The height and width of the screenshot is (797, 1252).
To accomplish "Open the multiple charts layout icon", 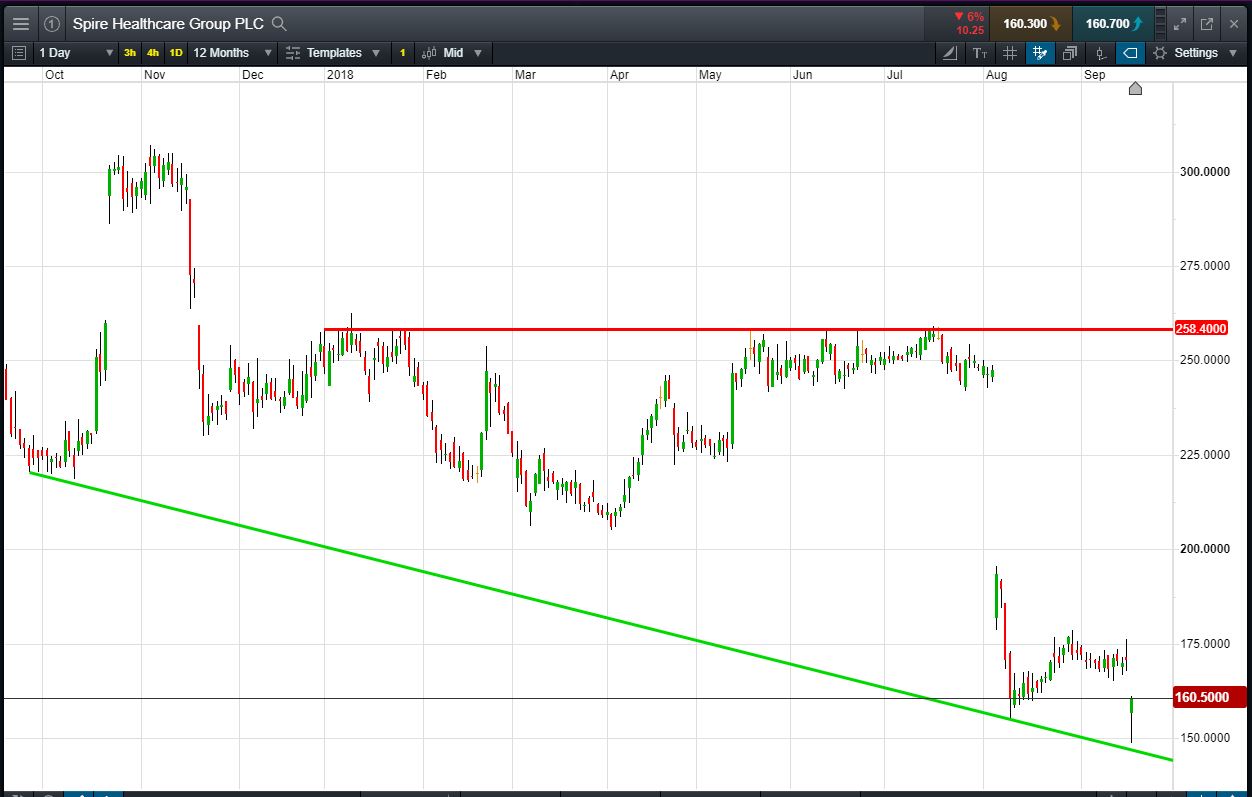I will (1070, 53).
